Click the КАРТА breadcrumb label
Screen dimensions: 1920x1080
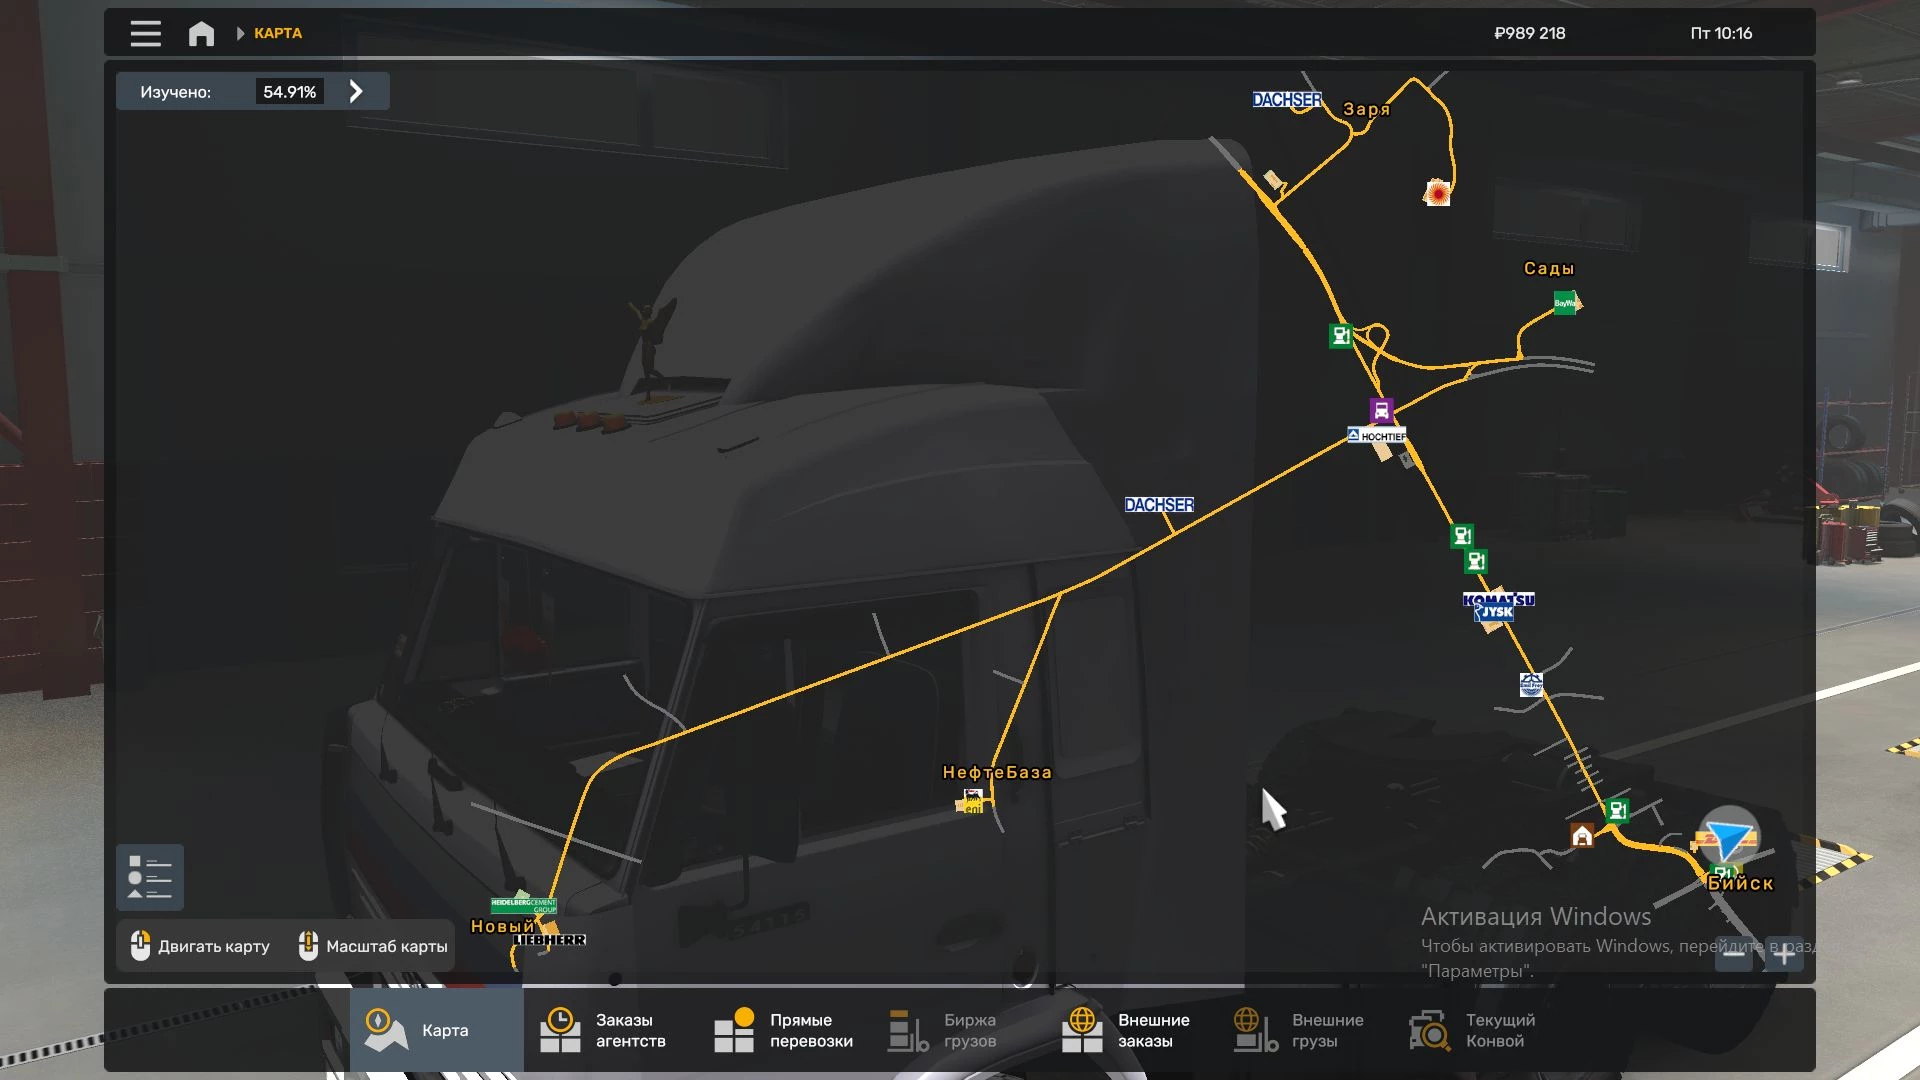pyautogui.click(x=277, y=33)
